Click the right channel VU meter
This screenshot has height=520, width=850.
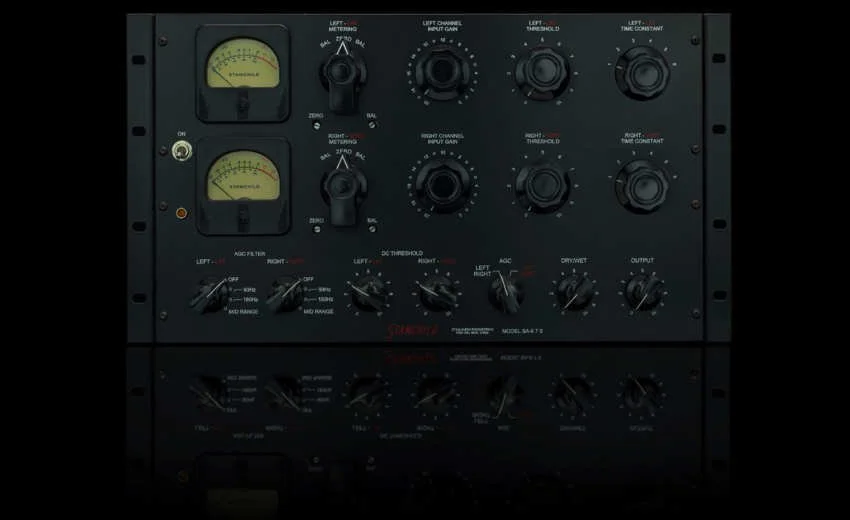243,186
